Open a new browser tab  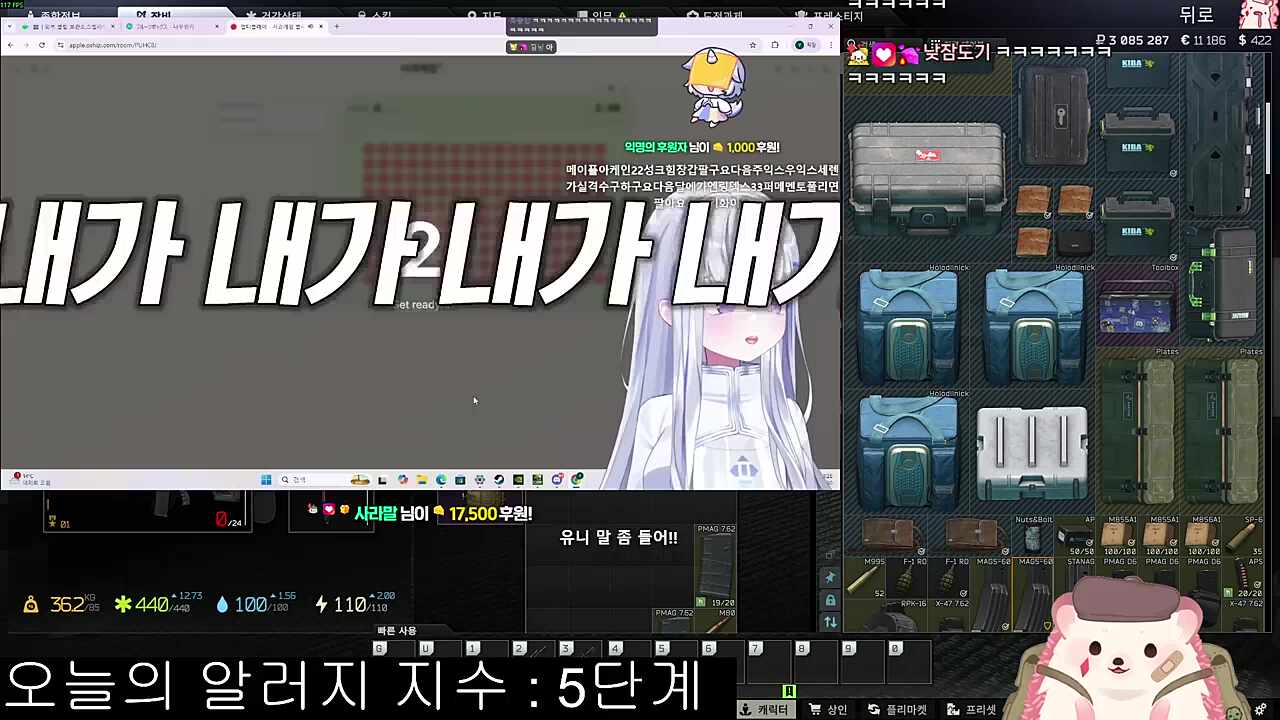pos(336,26)
